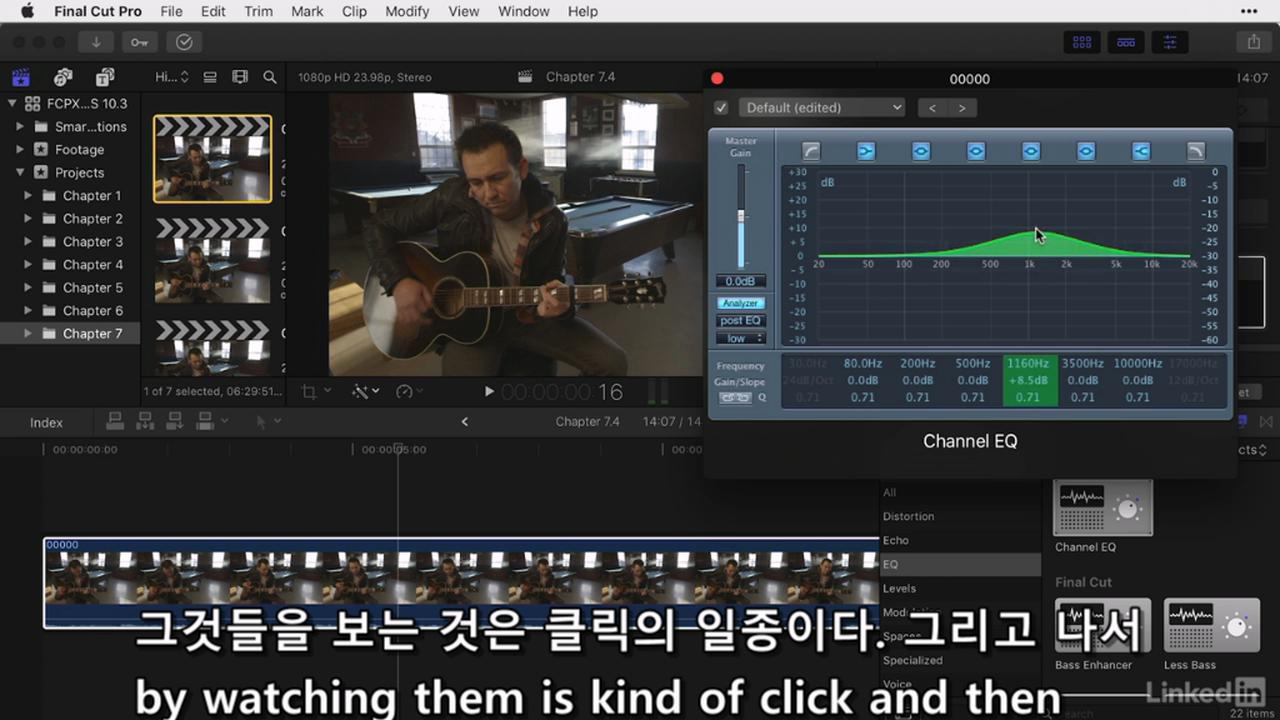Click the connect clip to storyline icon
1280x720 pixels.
(x=114, y=421)
